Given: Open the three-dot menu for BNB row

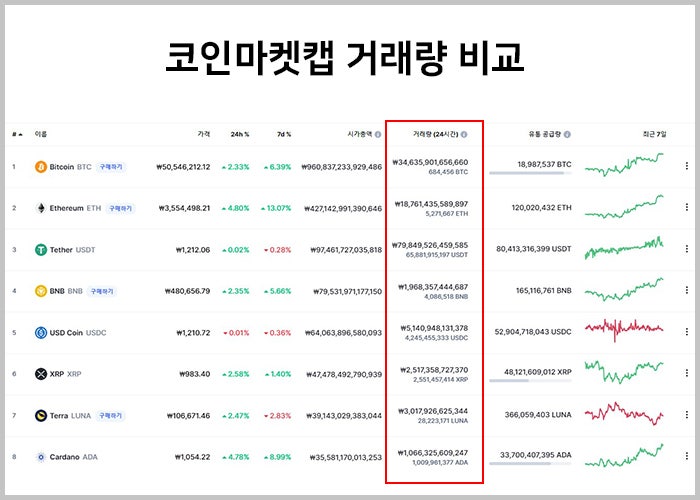Looking at the screenshot, I should (x=687, y=290).
